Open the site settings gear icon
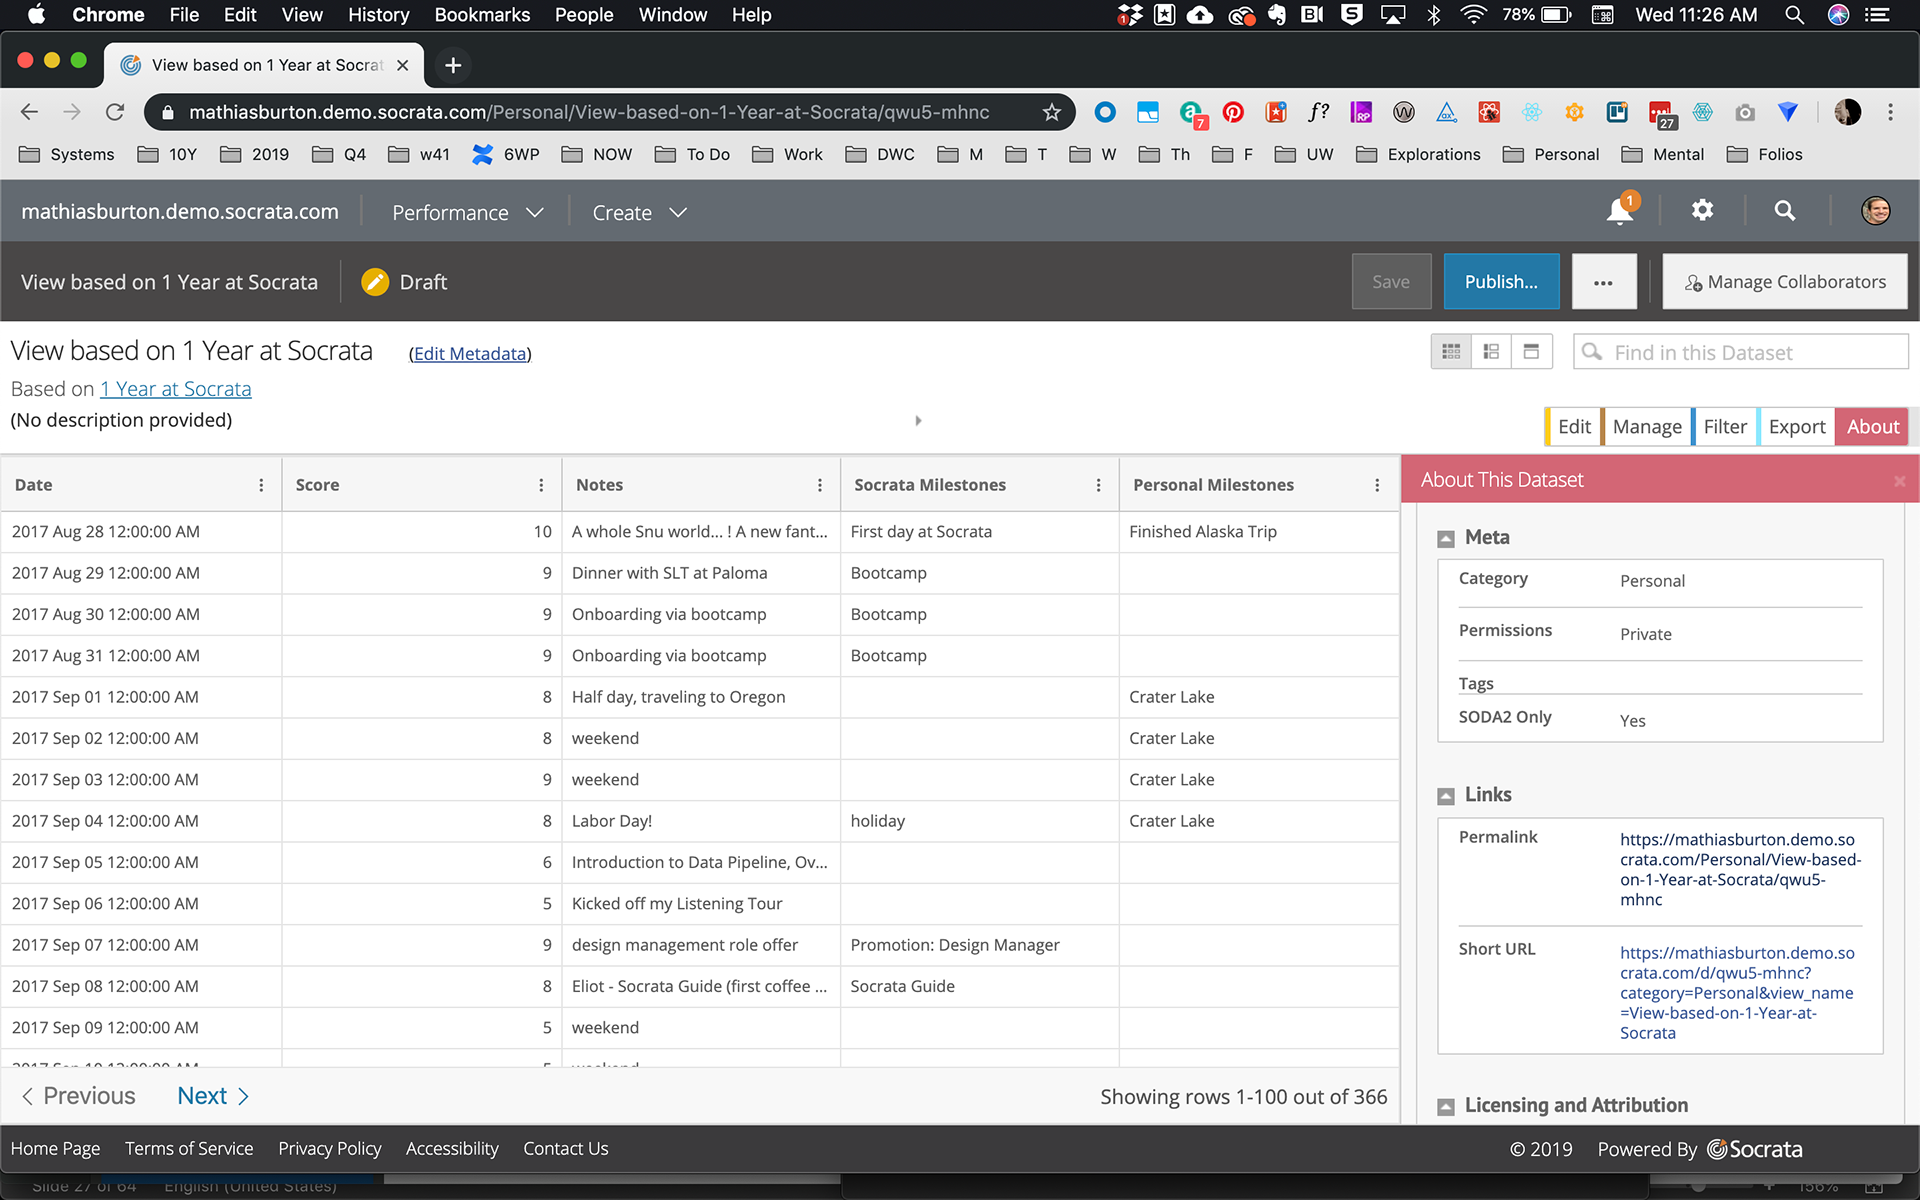This screenshot has height=1200, width=1920. click(x=1702, y=210)
